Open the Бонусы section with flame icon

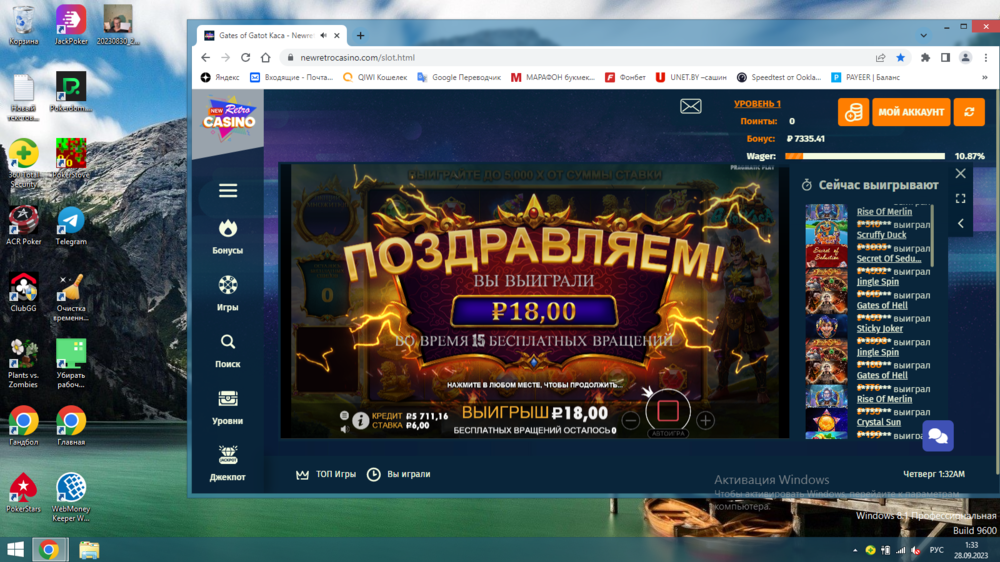click(228, 237)
